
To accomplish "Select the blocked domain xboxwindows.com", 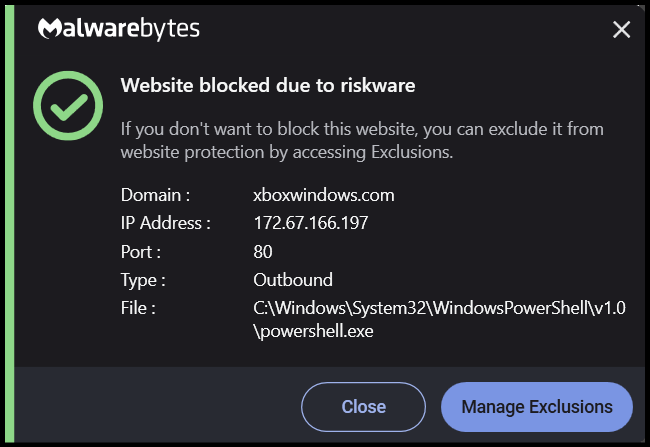I will (324, 194).
